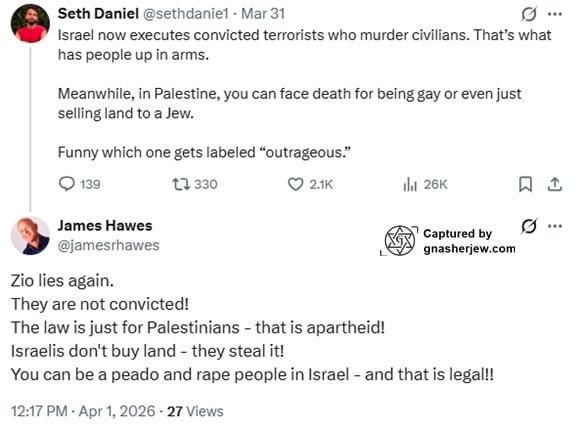Bookmark Seth Daniel's post
Image resolution: width=580 pixels, height=429 pixels.
525,184
